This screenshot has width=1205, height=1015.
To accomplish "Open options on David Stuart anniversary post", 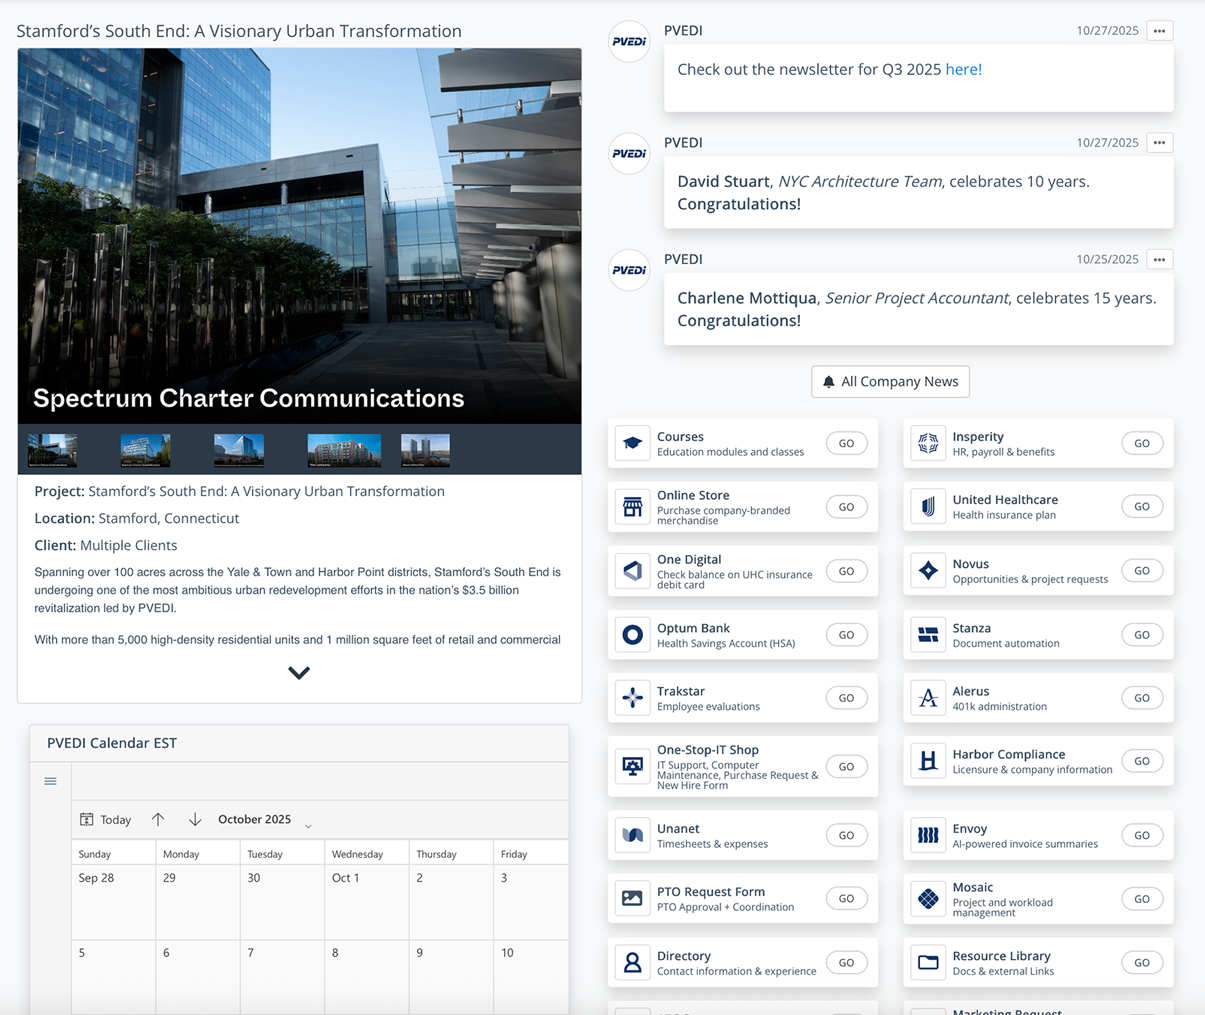I will (x=1159, y=142).
